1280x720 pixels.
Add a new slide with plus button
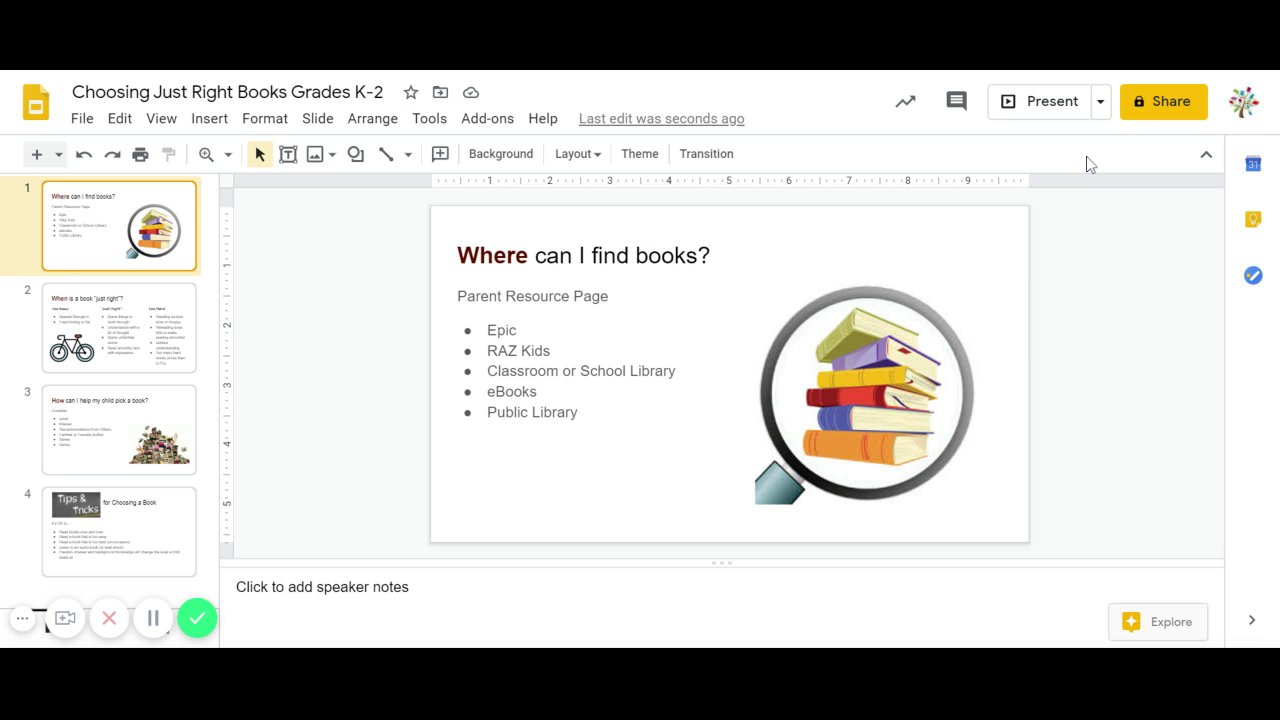tap(37, 154)
